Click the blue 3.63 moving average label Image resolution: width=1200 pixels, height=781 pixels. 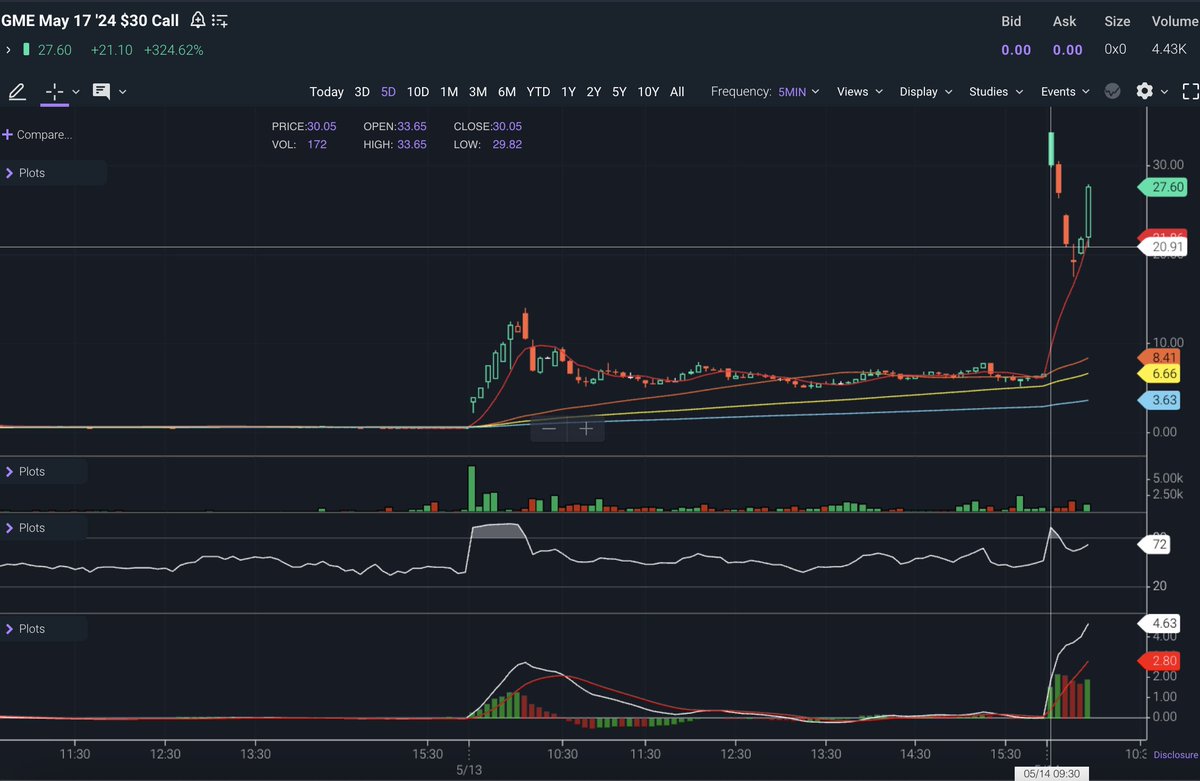(1162, 400)
